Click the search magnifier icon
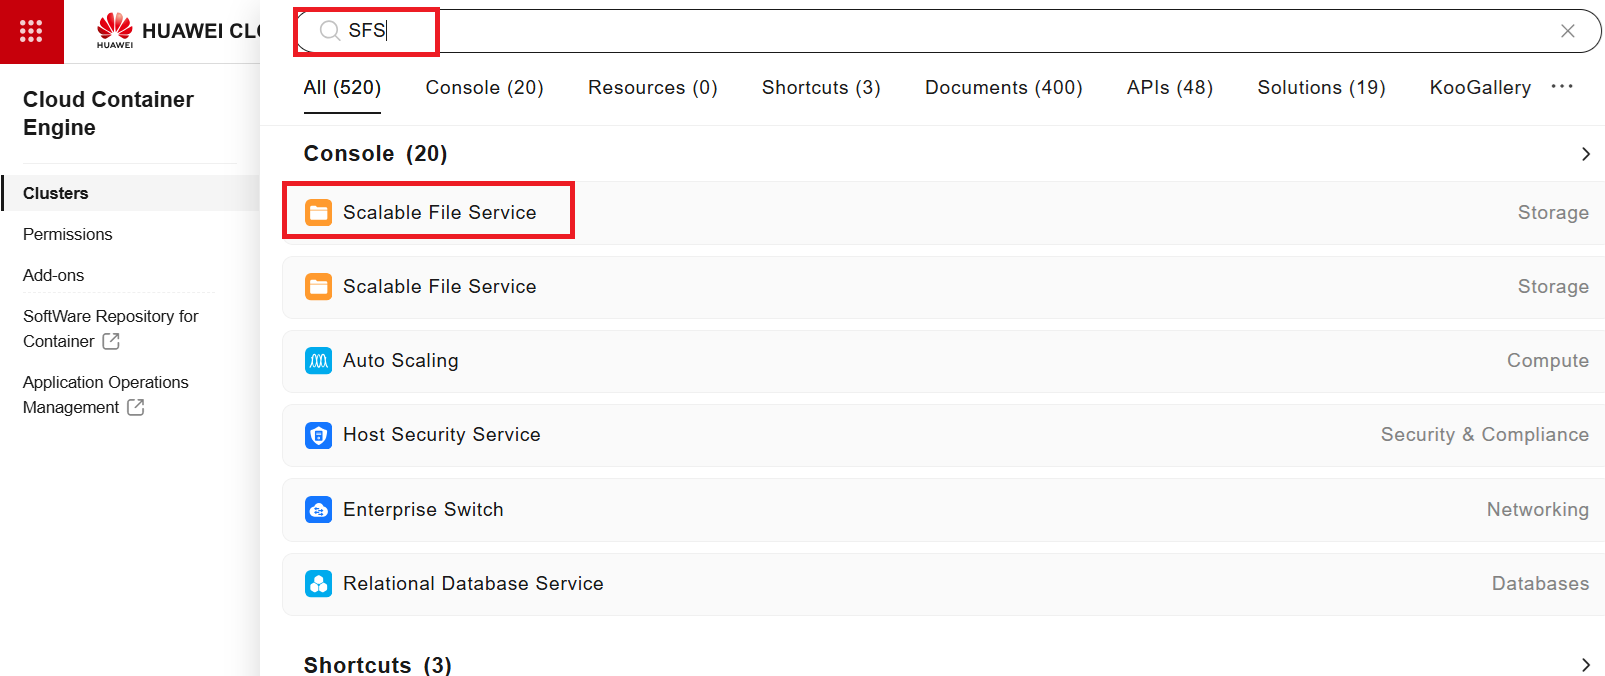 pos(329,31)
